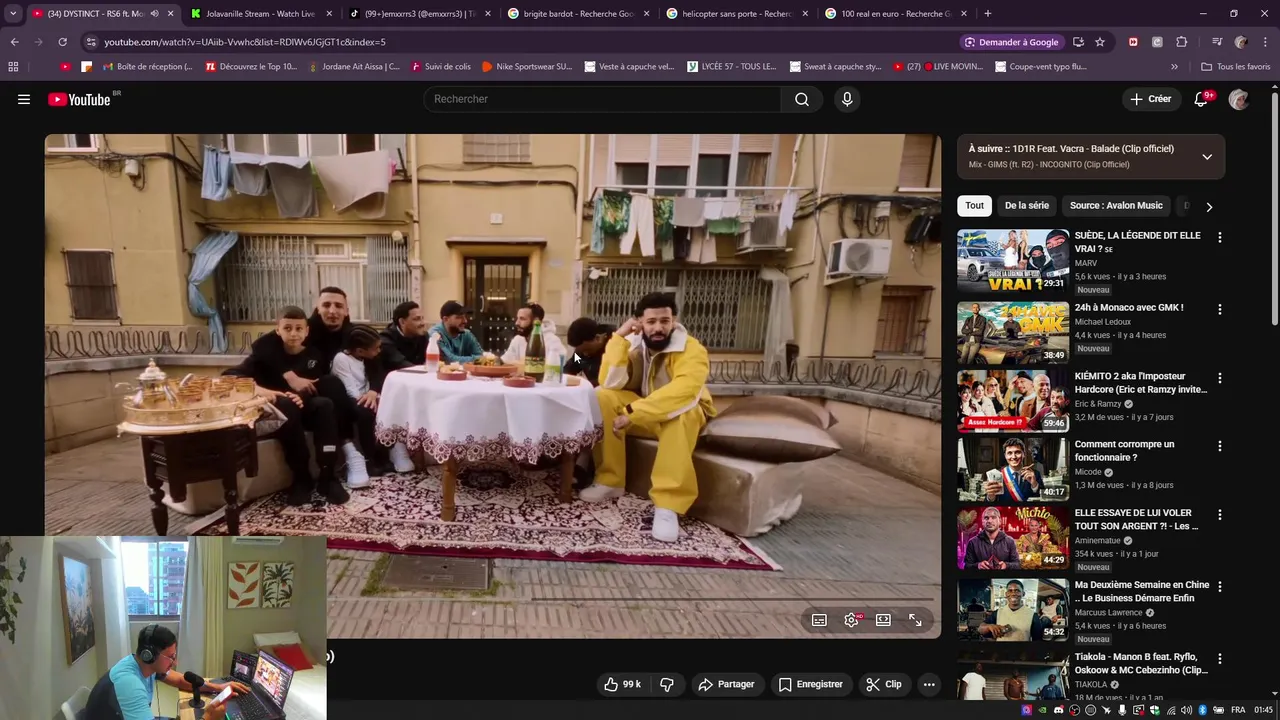This screenshot has height=720, width=1280.
Task: Open options for KIÉMITO 2 video
Action: click(x=1219, y=379)
